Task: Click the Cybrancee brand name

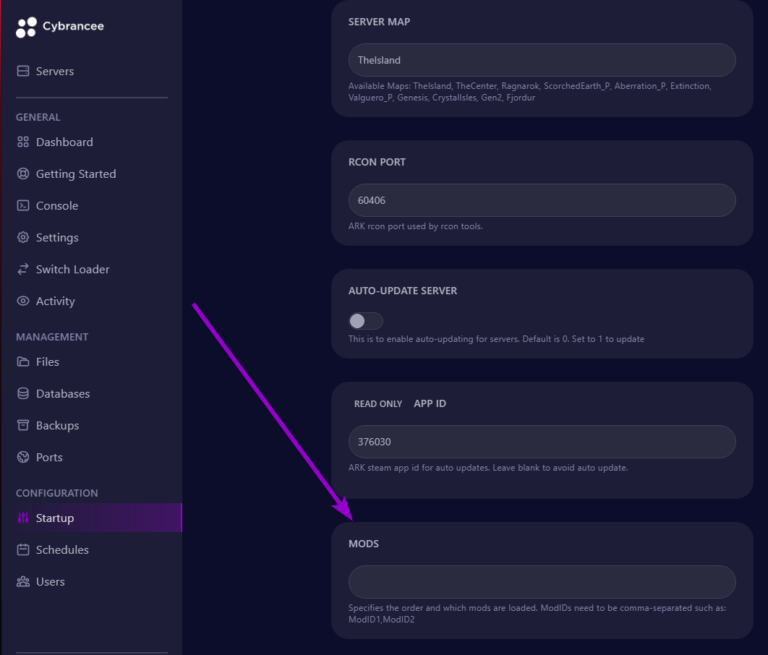Action: point(73,26)
